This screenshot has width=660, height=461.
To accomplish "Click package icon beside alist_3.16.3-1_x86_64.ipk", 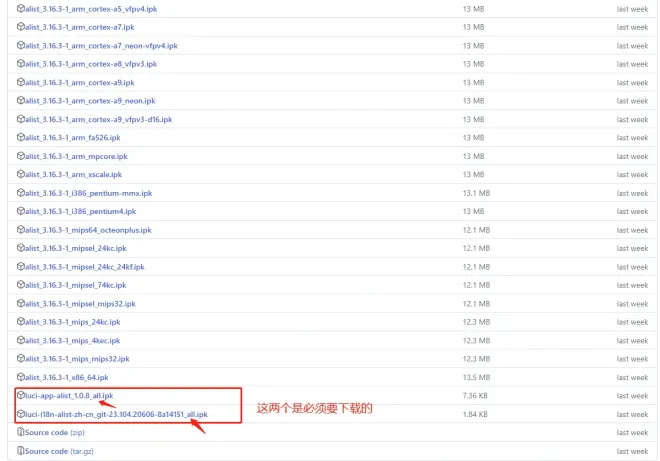I will pyautogui.click(x=21, y=377).
